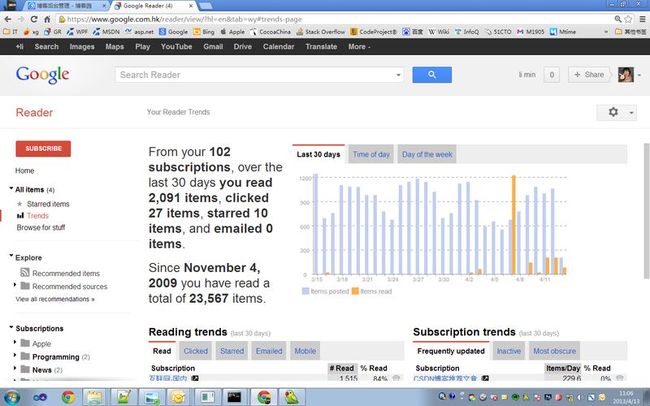The image size is (650, 406).
Task: Select the Frequently updated tab
Action: (451, 351)
